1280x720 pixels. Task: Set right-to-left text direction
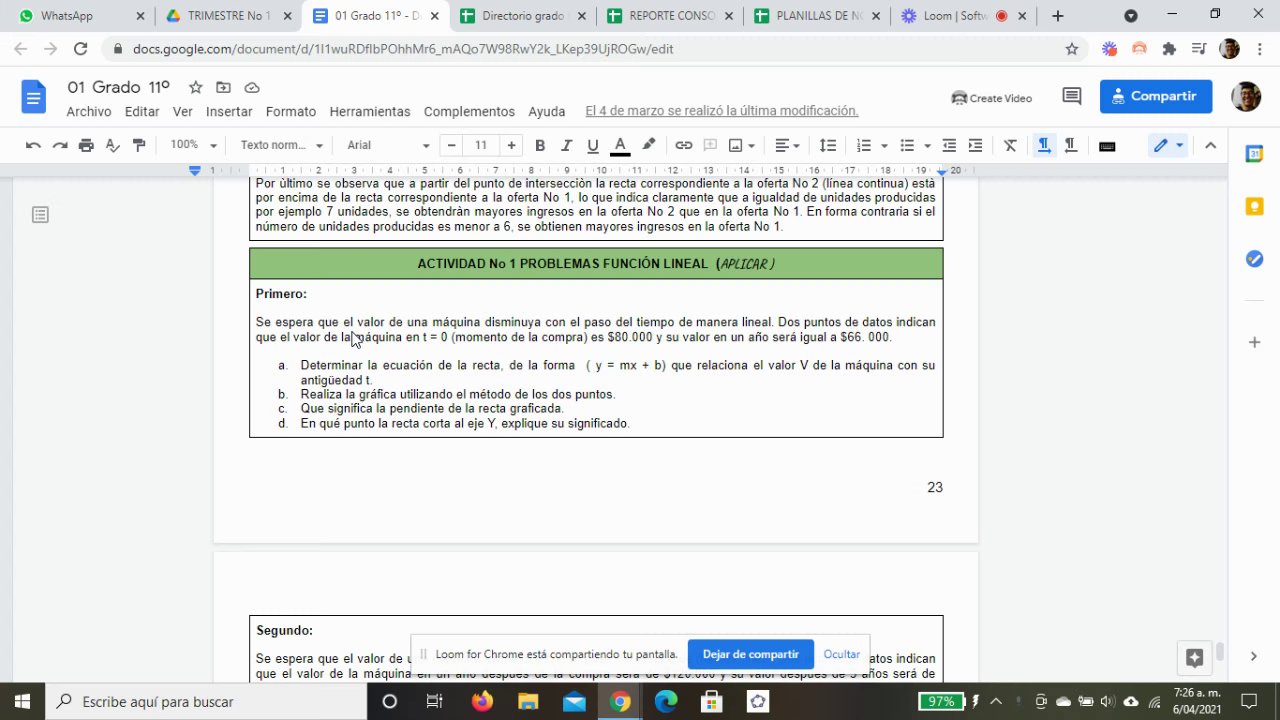(x=1070, y=146)
